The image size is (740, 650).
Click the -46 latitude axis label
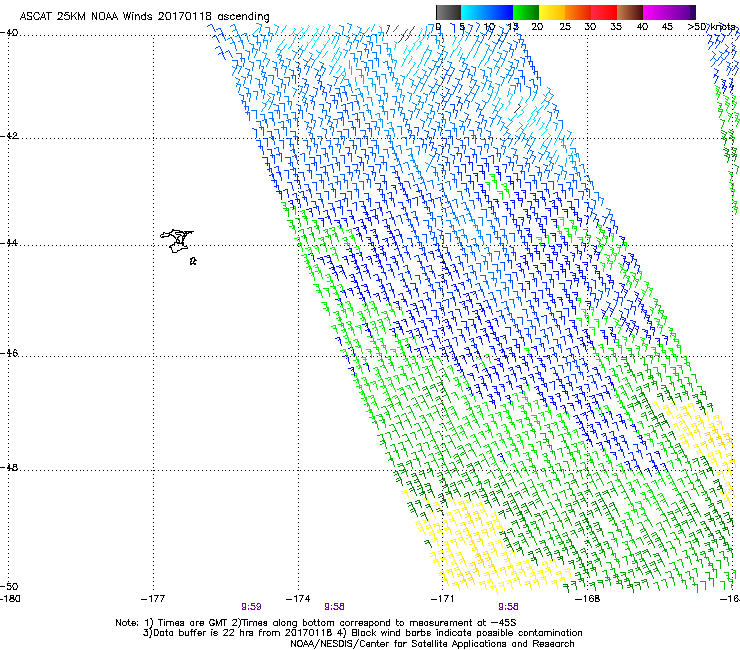click(9, 353)
